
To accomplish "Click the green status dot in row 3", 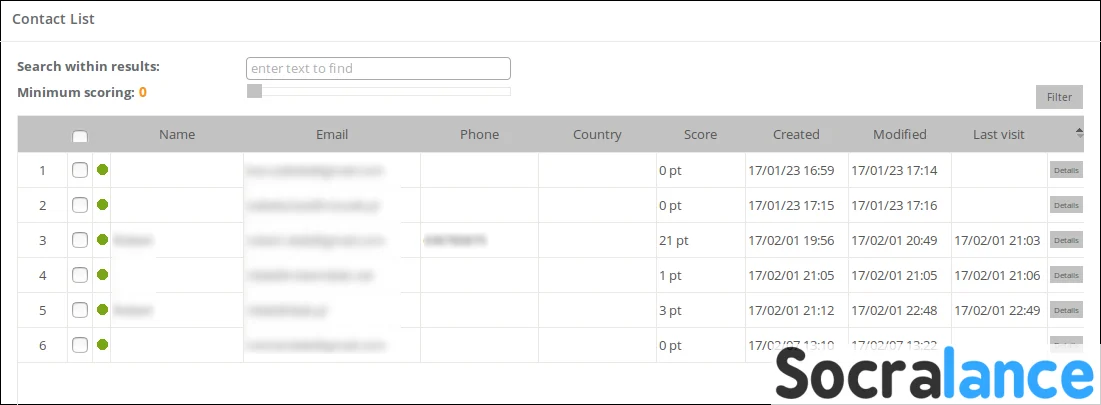I will coord(102,240).
